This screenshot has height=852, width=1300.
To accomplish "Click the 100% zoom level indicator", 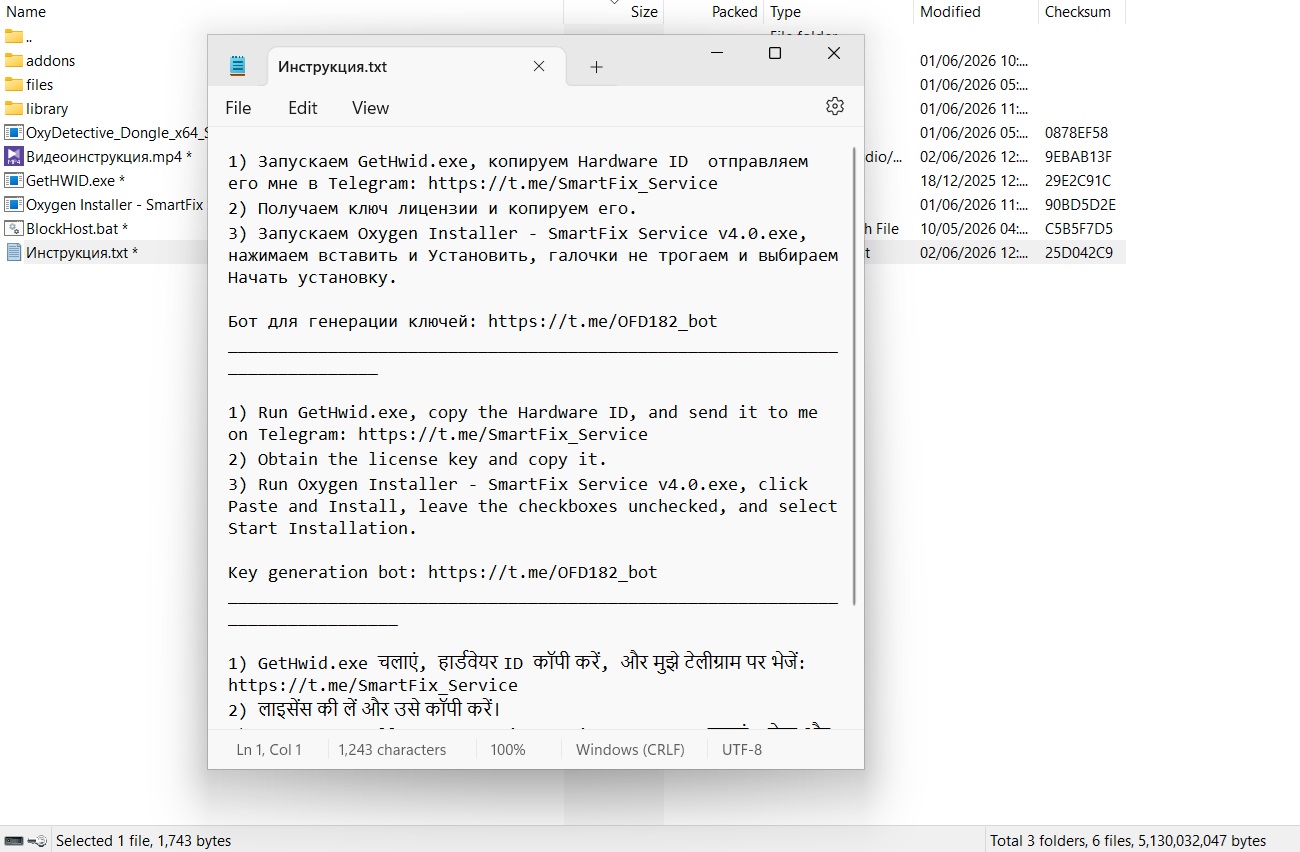I will [x=508, y=750].
